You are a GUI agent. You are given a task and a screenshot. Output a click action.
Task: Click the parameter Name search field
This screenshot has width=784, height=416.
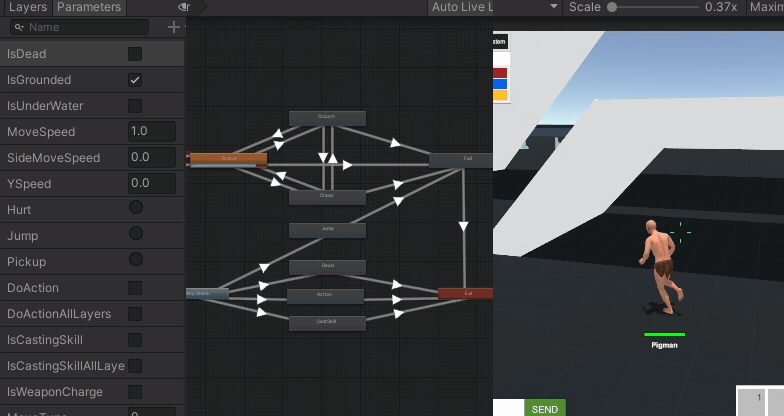80,27
